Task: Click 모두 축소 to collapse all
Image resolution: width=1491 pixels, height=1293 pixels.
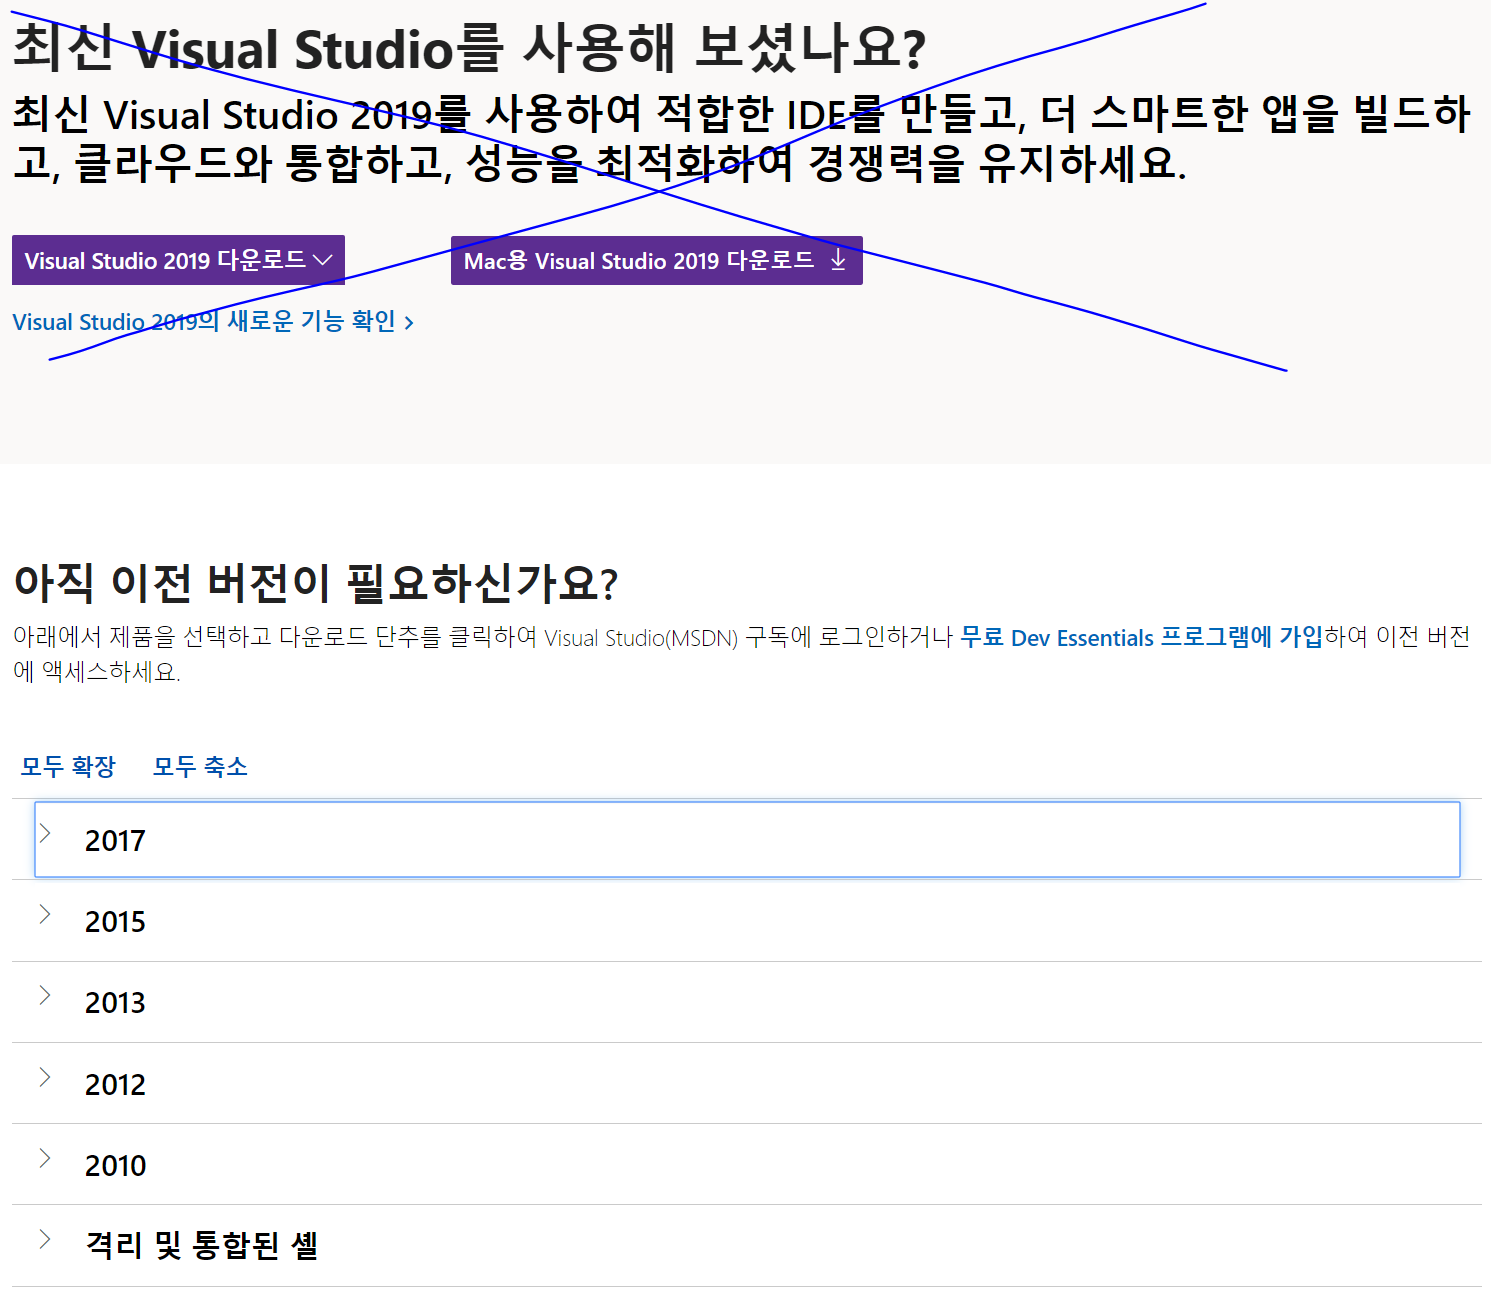Action: [x=200, y=766]
